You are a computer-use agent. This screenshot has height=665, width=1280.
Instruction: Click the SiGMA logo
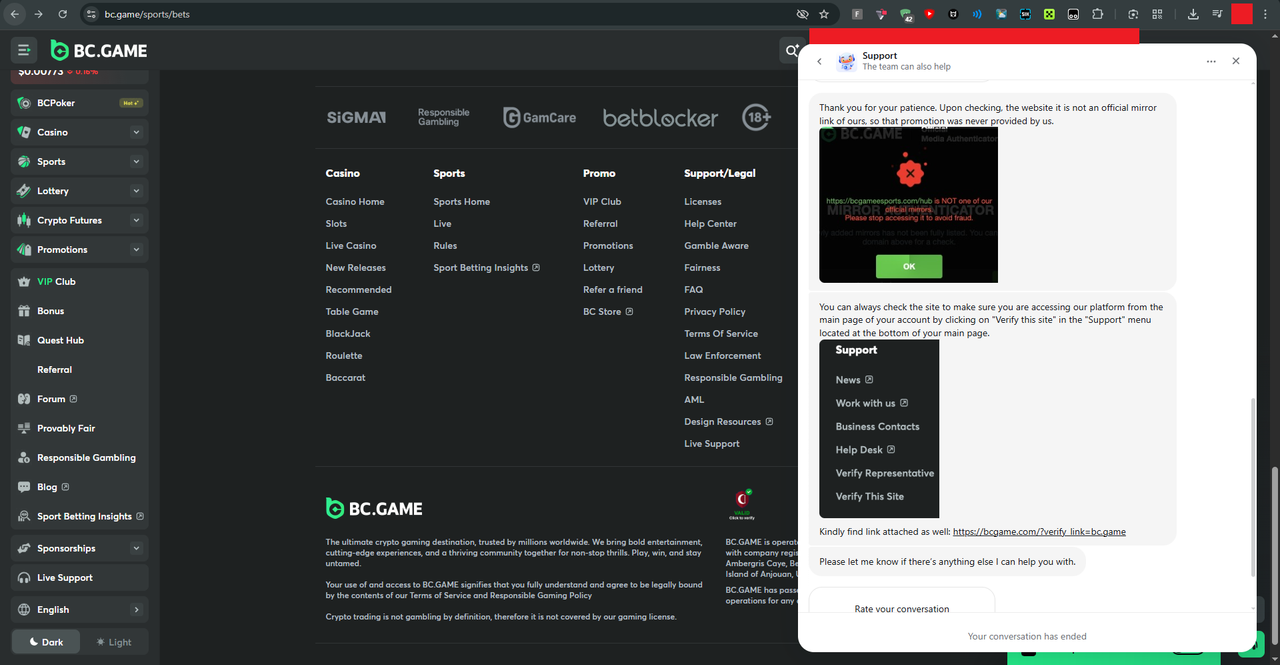click(356, 117)
